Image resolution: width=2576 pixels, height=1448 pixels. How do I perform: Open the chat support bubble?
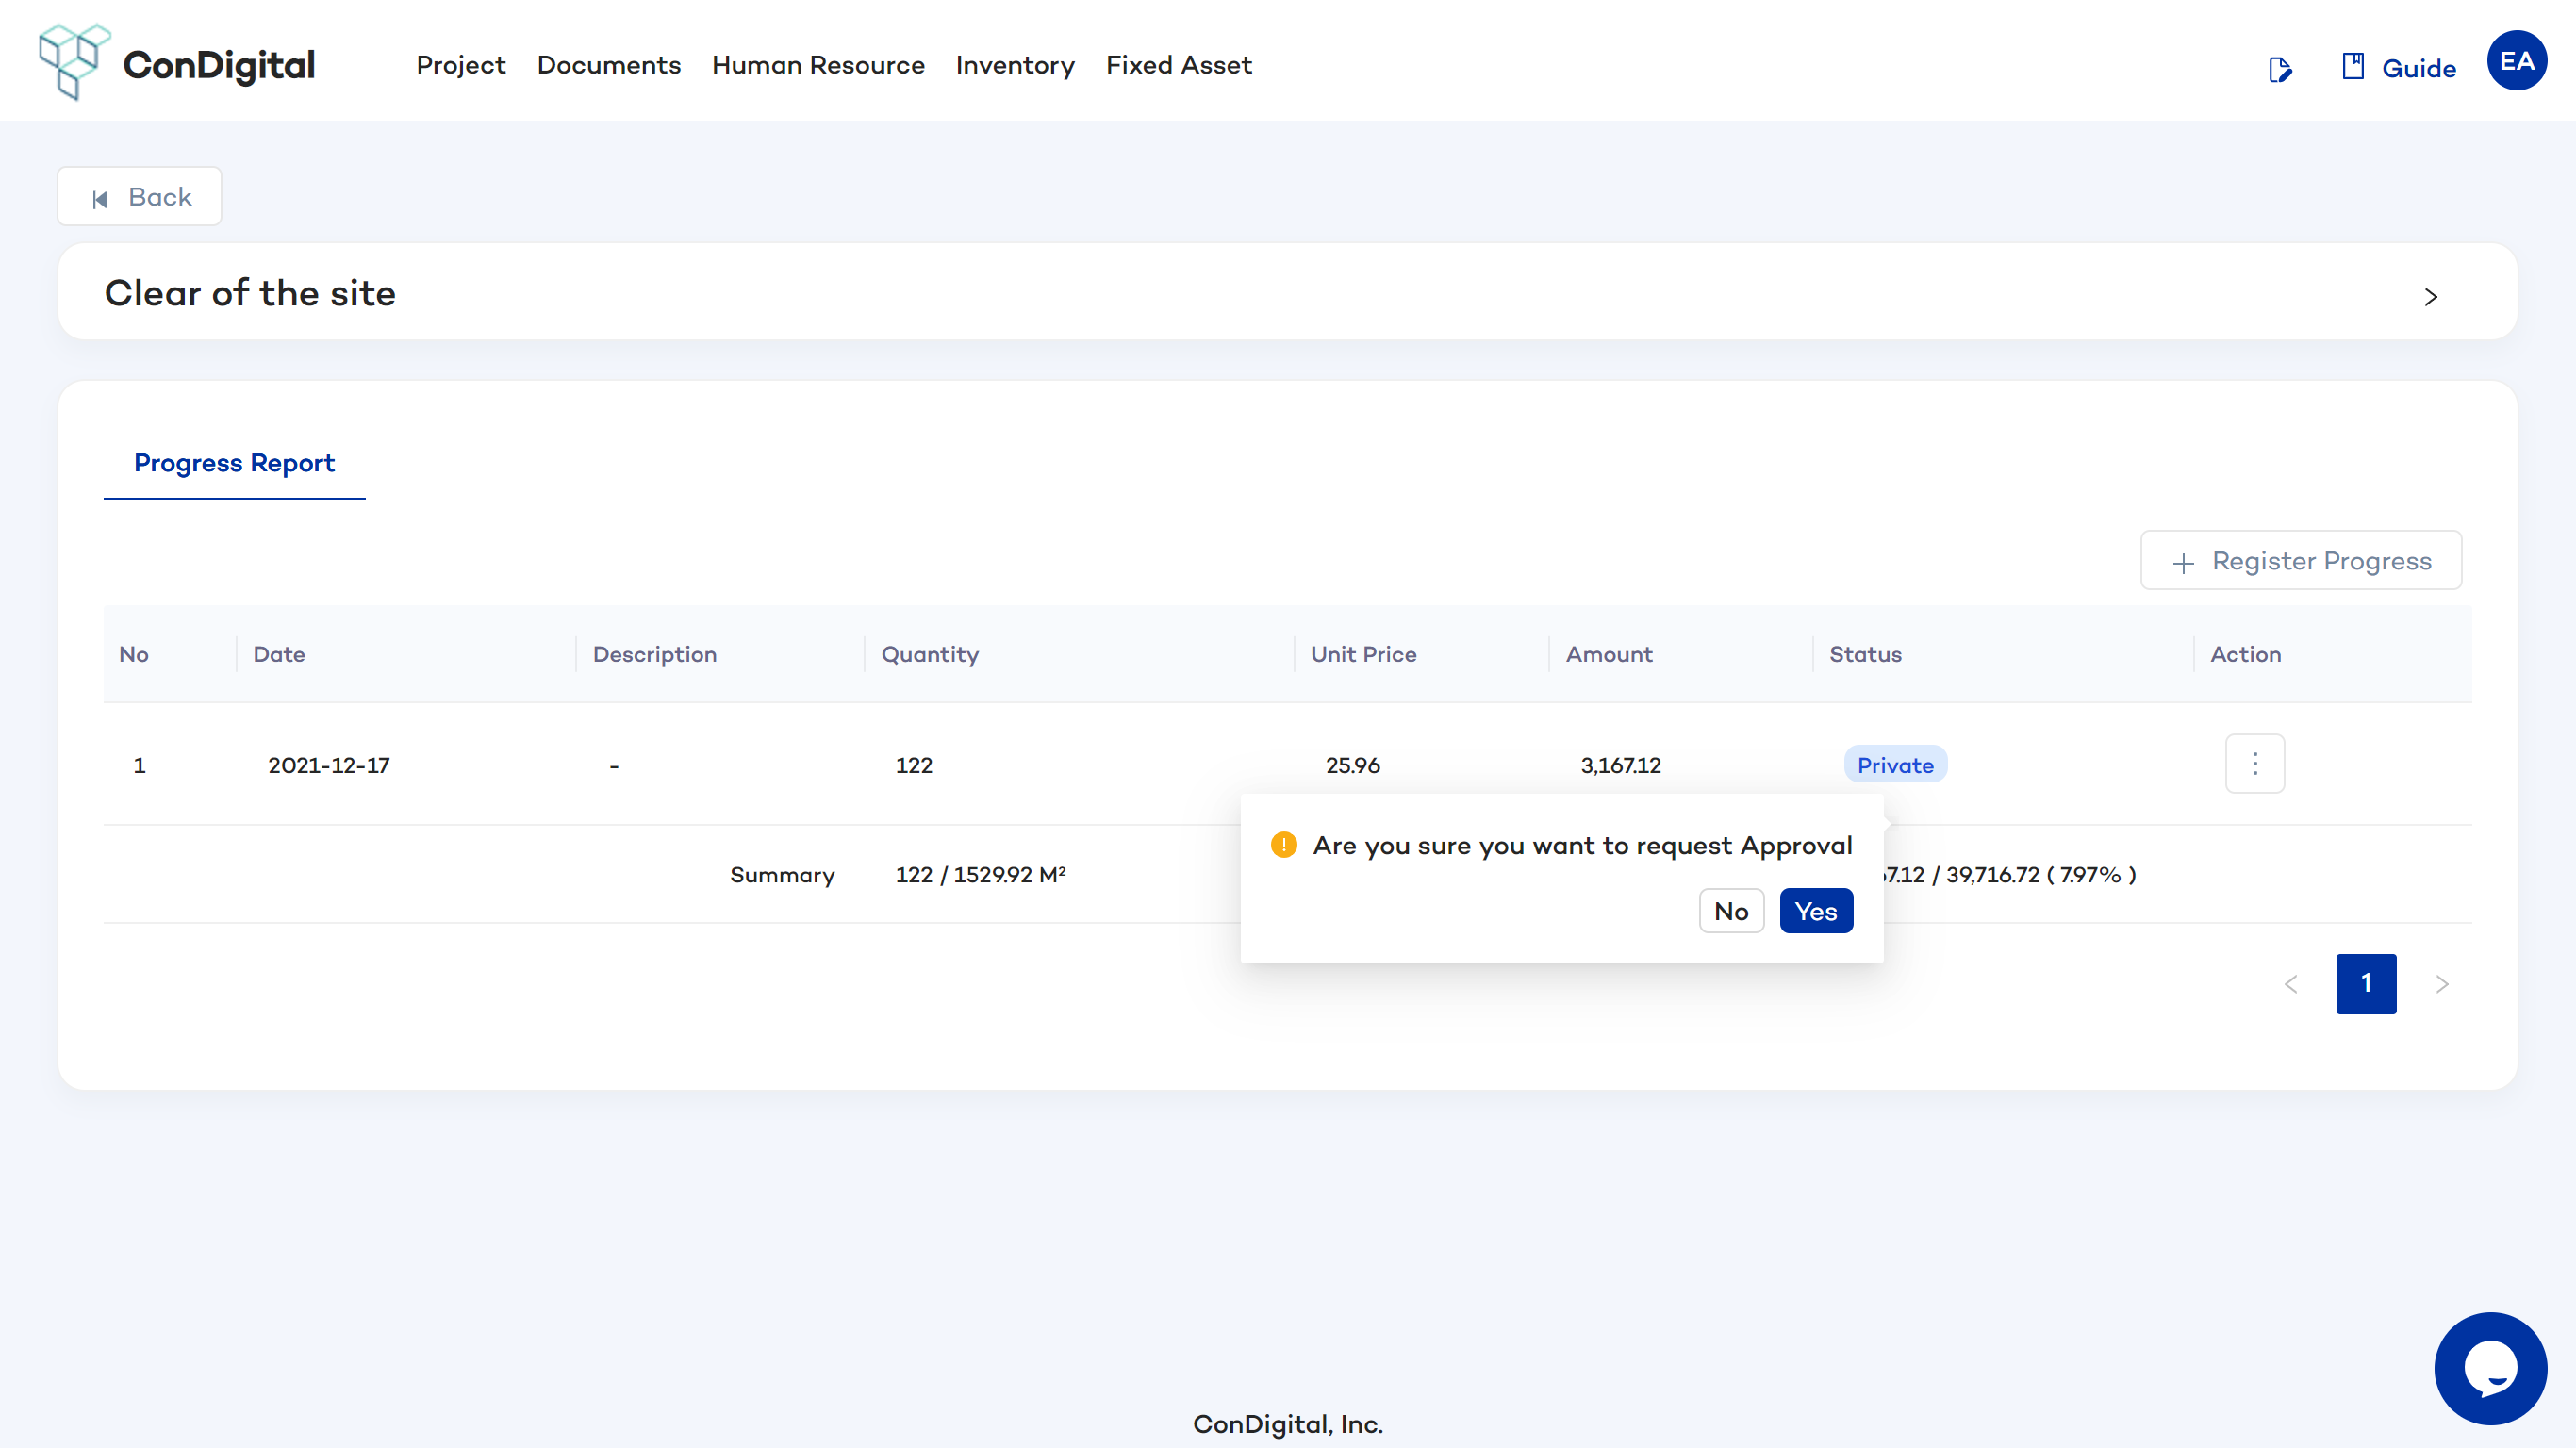coord(2489,1368)
